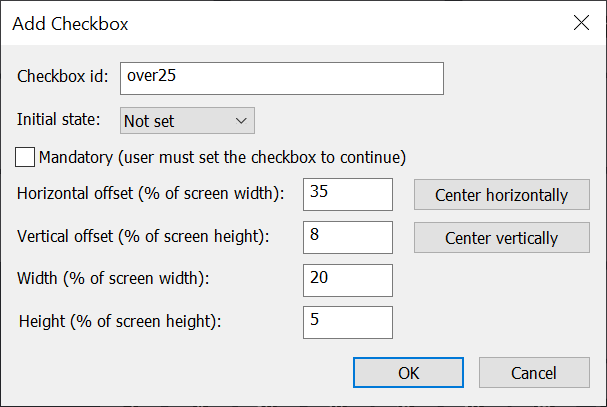
Task: Click the Checkbox id text field
Action: (280, 77)
